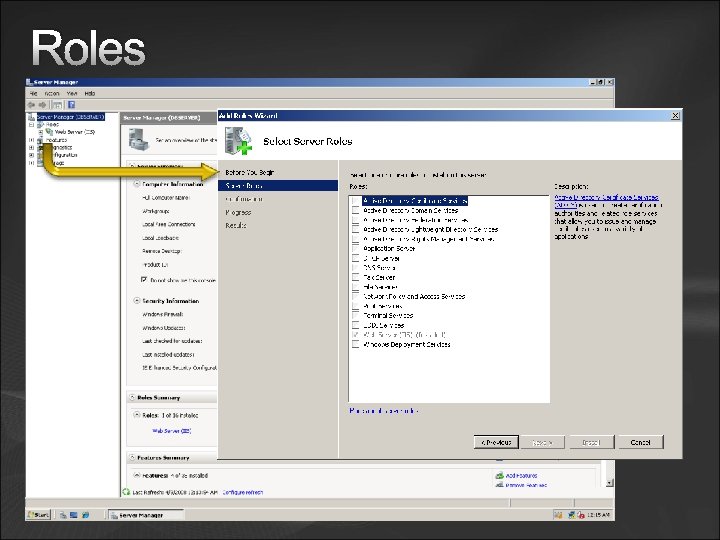Open Active Directory Certificate Services description link
This screenshot has width=720, height=540.
pyautogui.click(x=606, y=201)
